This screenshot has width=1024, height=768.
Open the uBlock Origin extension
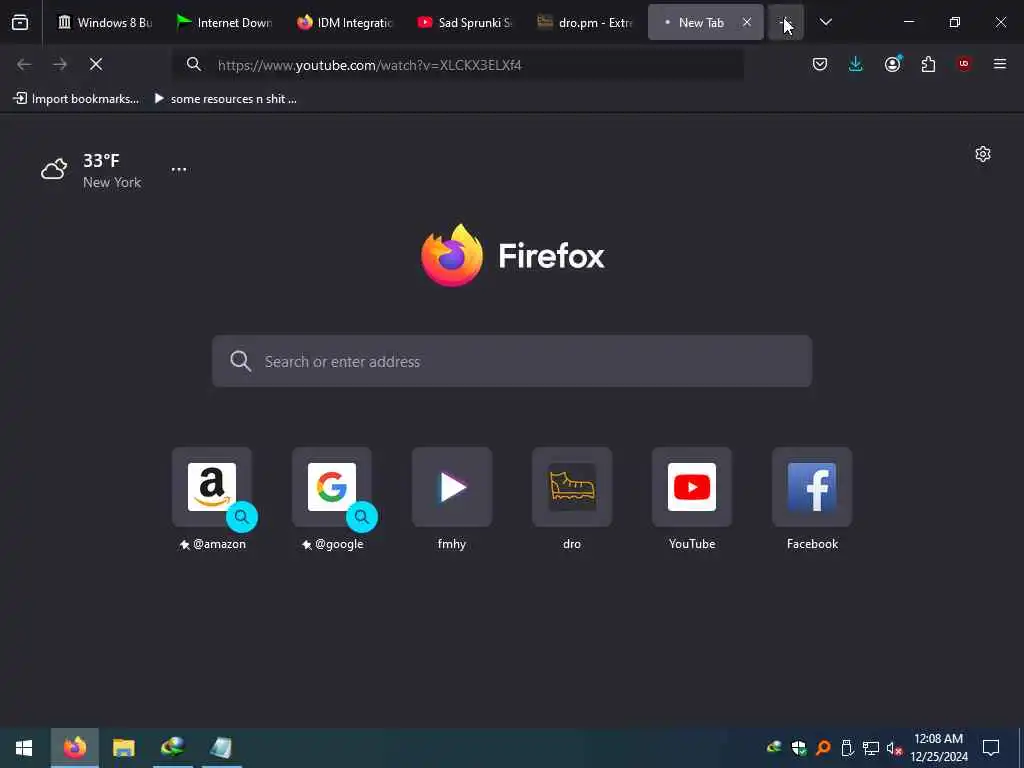click(964, 64)
